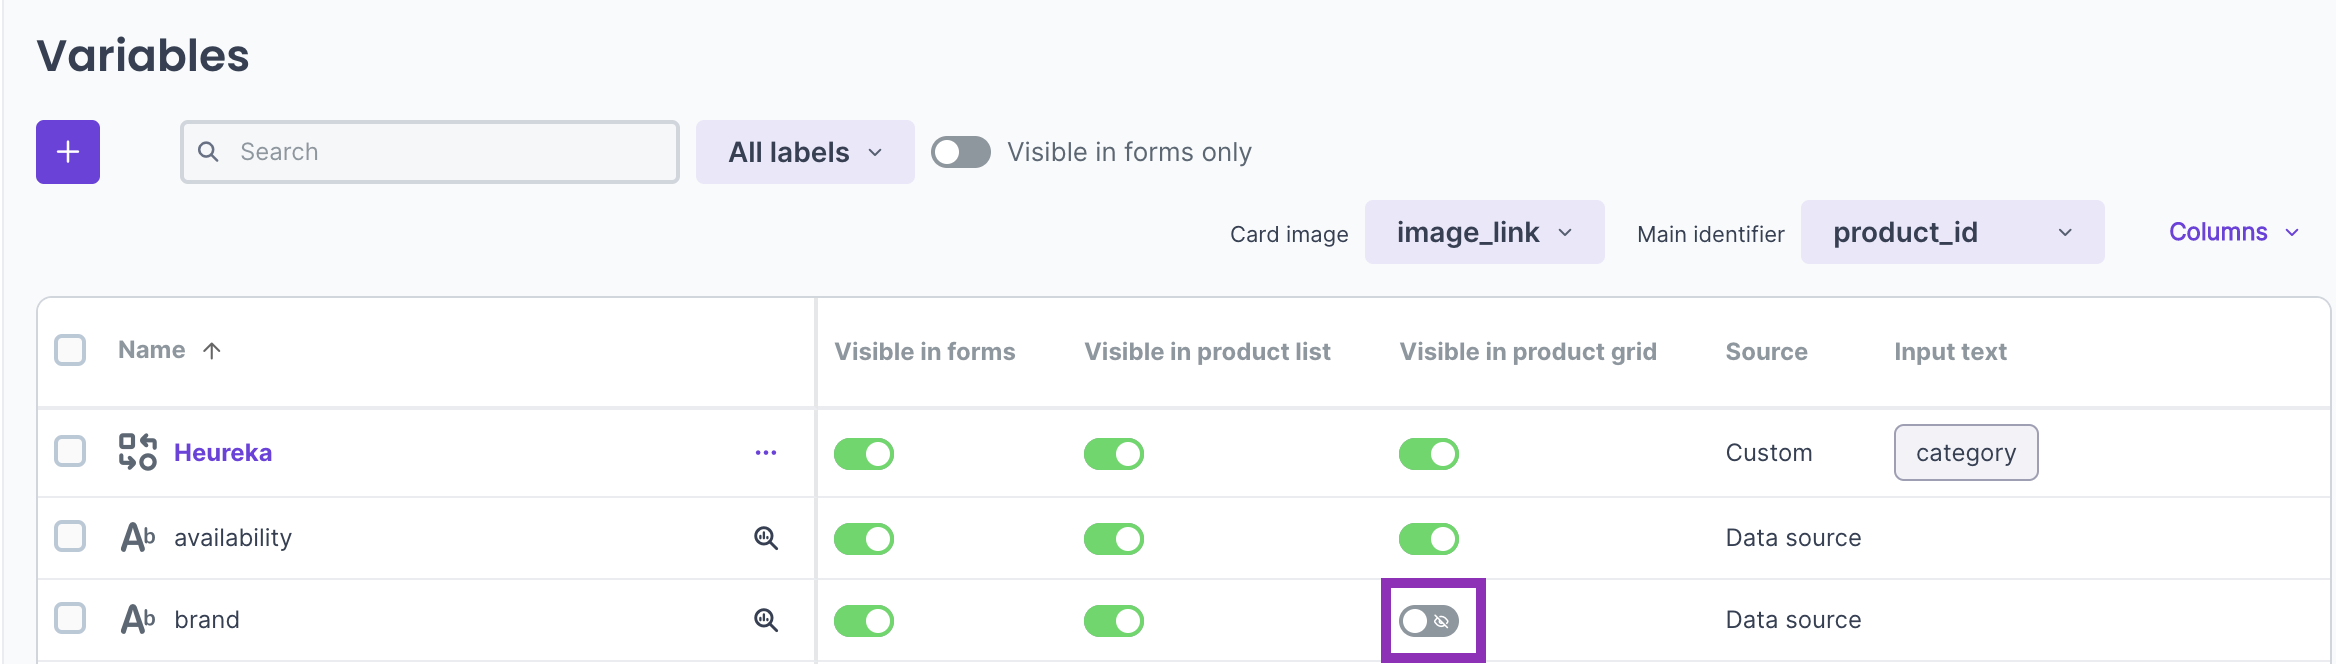Click the Heureka custom variable type icon

tap(138, 452)
